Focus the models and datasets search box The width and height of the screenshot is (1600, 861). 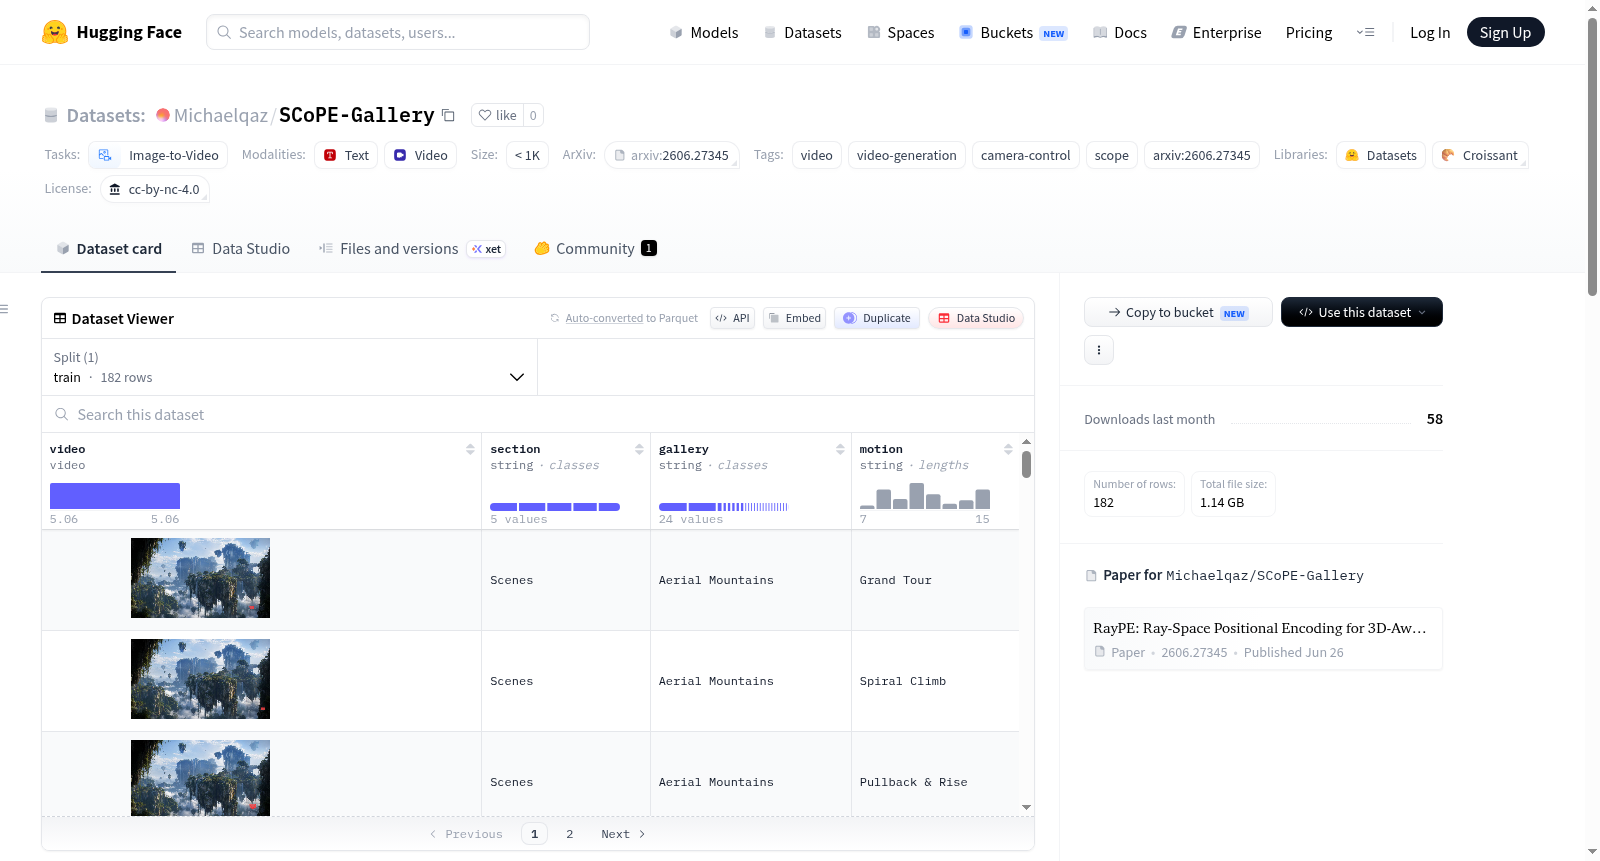point(398,32)
